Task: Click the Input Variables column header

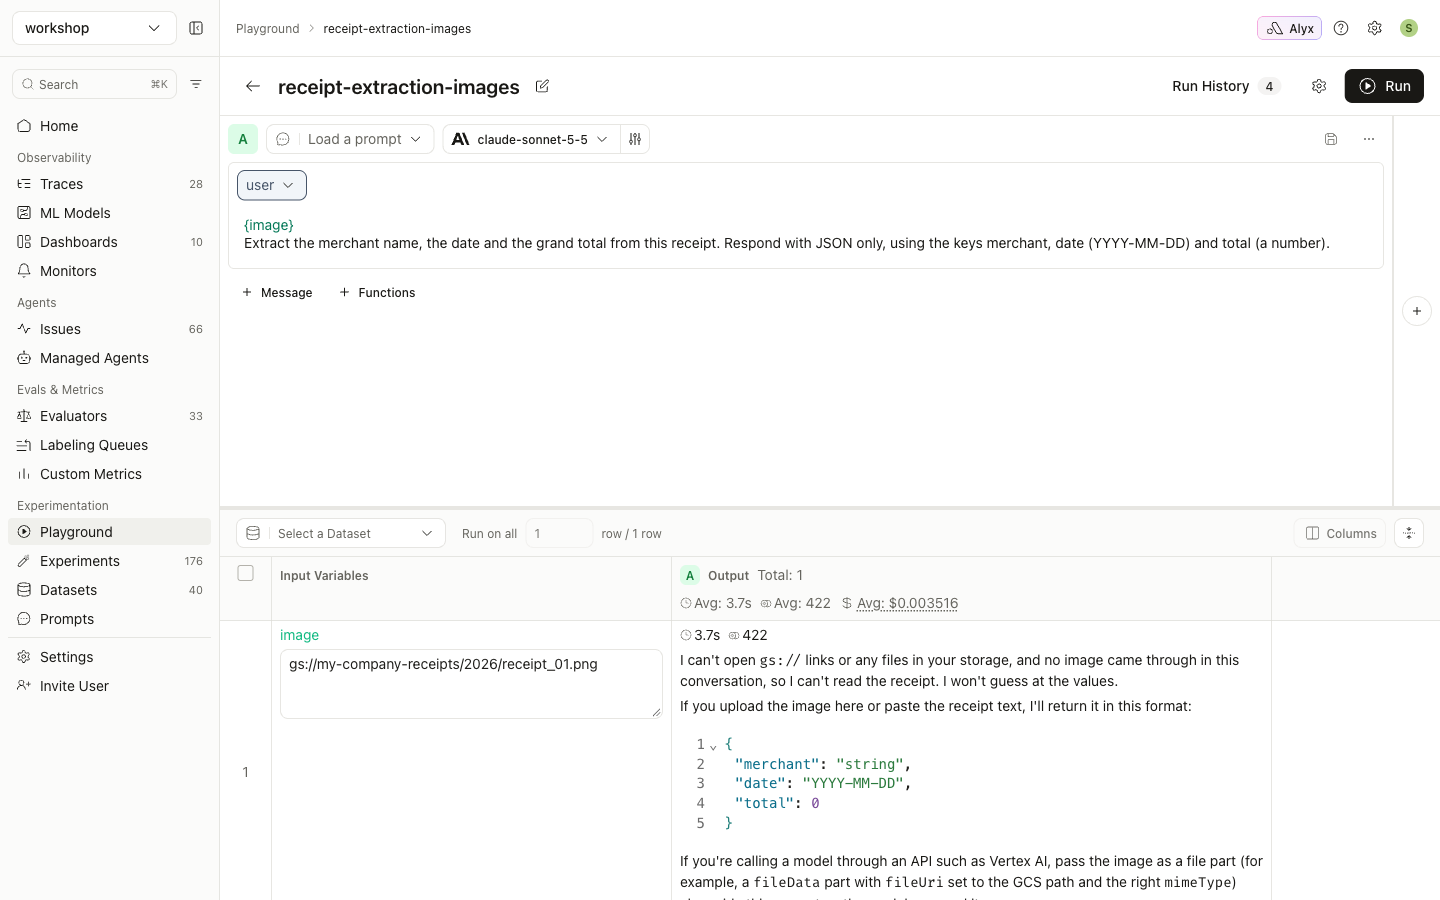Action: (324, 575)
